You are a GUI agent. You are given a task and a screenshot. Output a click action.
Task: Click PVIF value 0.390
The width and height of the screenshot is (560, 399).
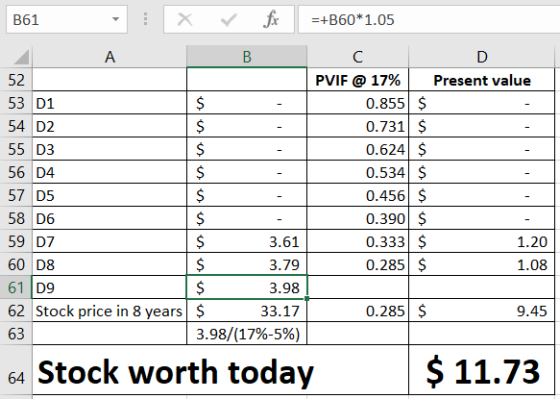[358, 218]
